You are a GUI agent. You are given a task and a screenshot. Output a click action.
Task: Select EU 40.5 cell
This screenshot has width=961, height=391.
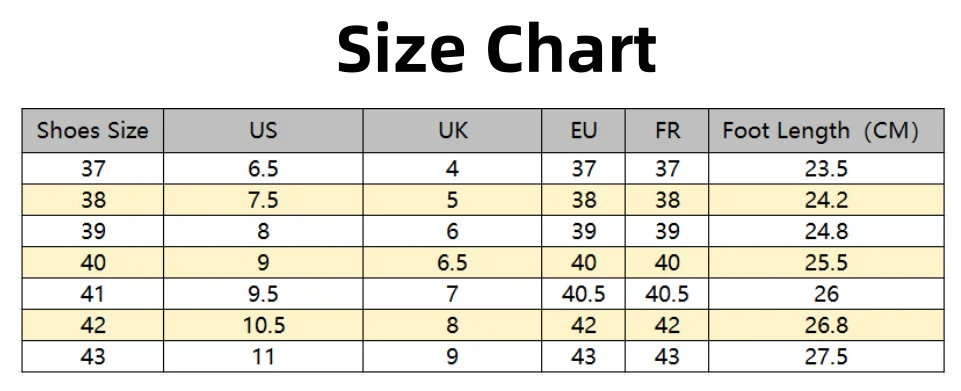click(x=583, y=294)
